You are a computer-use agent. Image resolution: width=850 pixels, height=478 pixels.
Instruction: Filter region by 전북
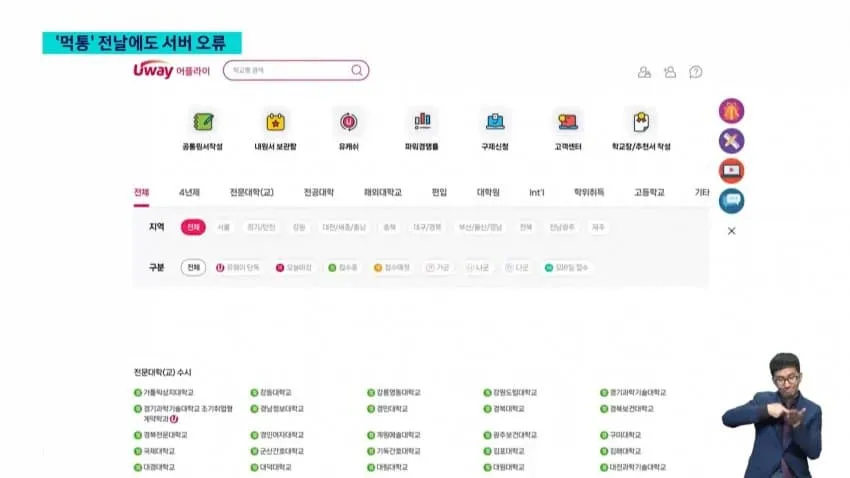coord(525,227)
